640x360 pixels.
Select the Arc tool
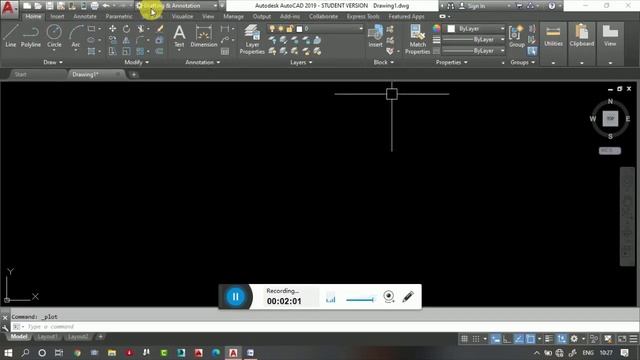tap(76, 36)
